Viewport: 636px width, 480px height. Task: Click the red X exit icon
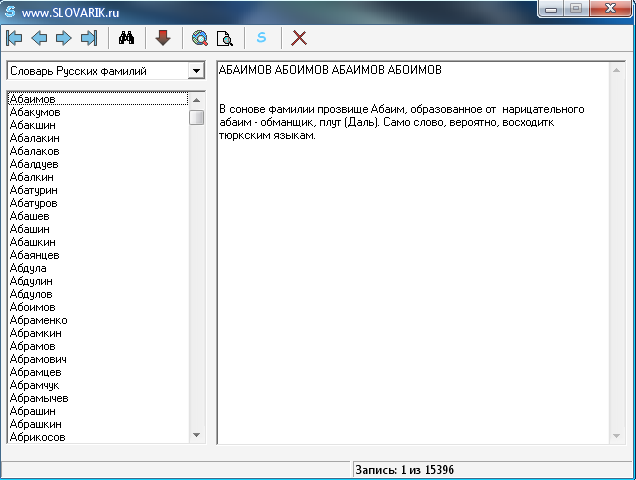pyautogui.click(x=299, y=38)
